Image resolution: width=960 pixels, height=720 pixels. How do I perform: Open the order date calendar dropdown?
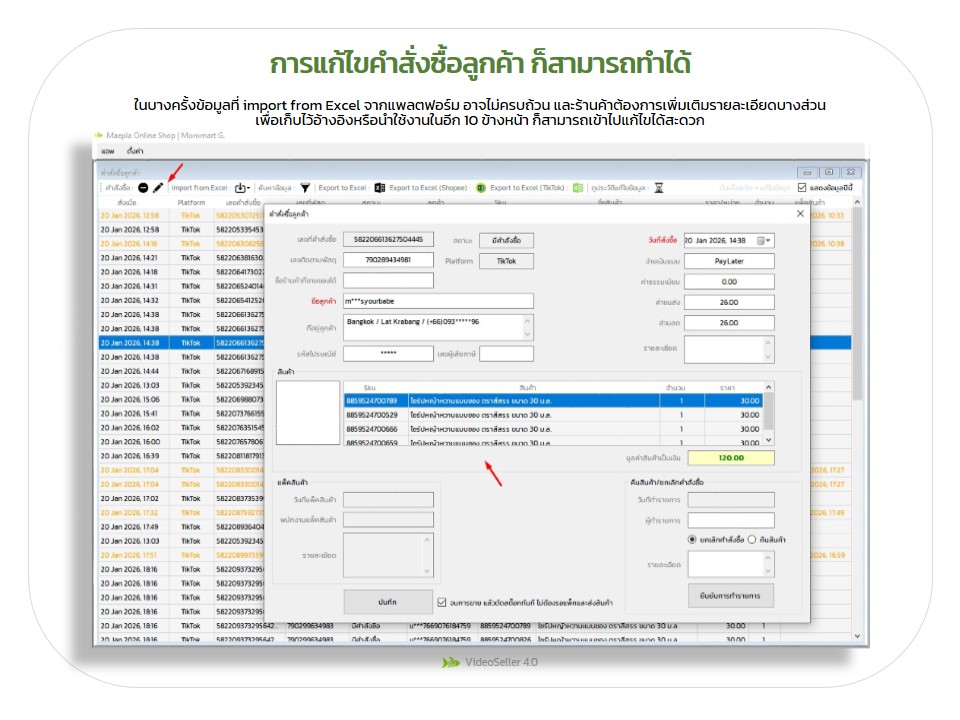tap(765, 240)
